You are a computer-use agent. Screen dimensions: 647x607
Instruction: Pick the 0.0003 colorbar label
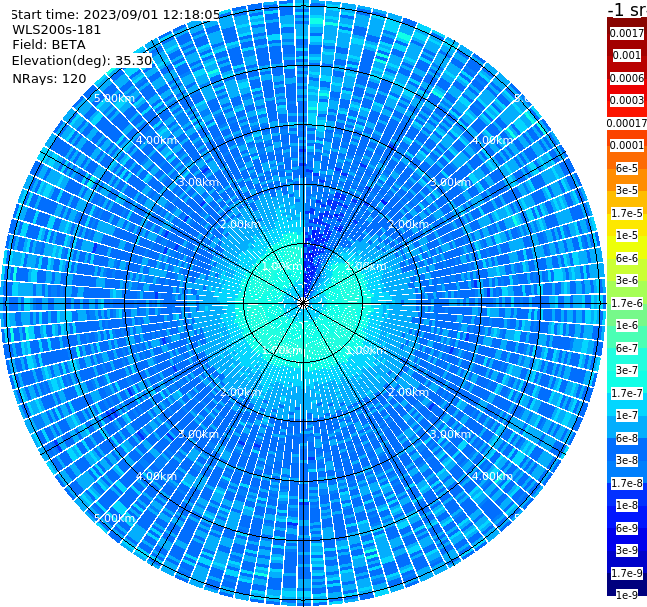coord(627,100)
